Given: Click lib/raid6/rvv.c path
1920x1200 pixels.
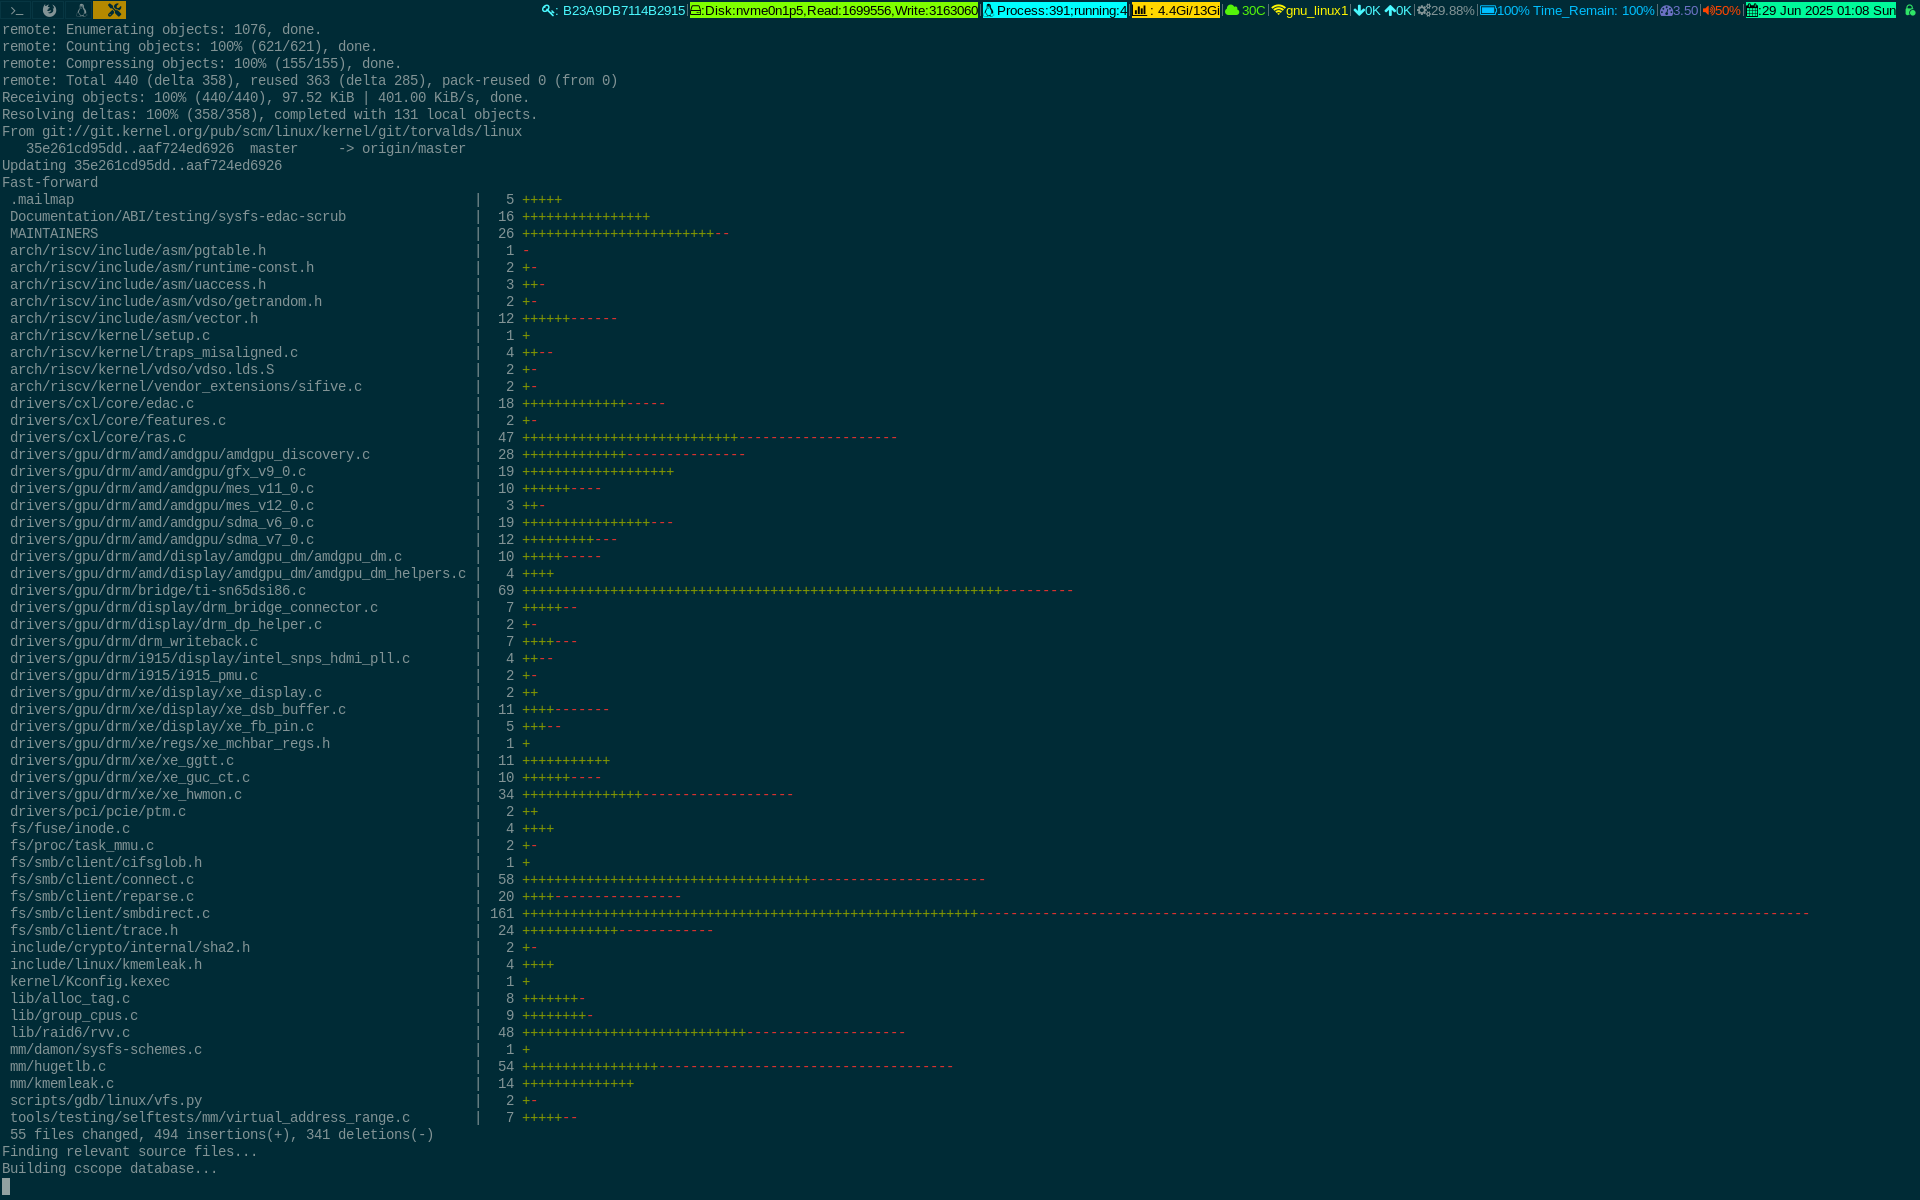Looking at the screenshot, I should point(70,1033).
